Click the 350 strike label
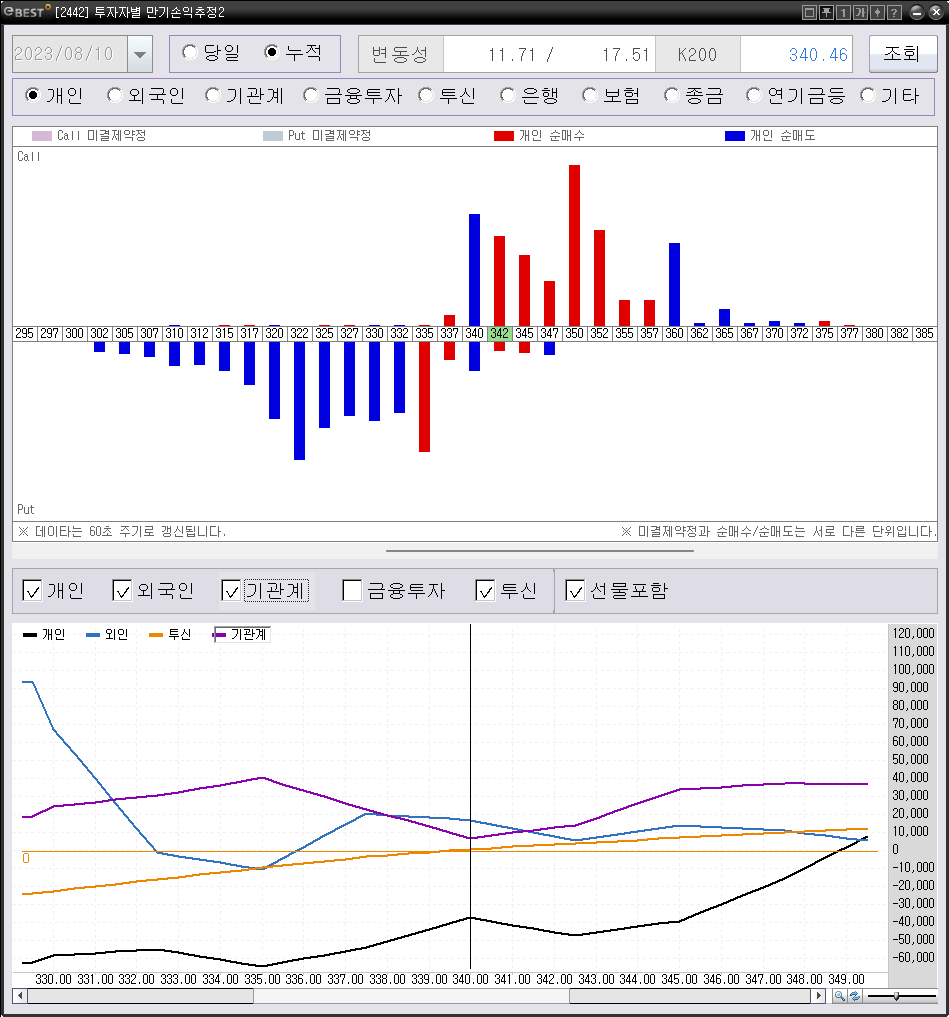This screenshot has height=1017, width=949. point(574,333)
